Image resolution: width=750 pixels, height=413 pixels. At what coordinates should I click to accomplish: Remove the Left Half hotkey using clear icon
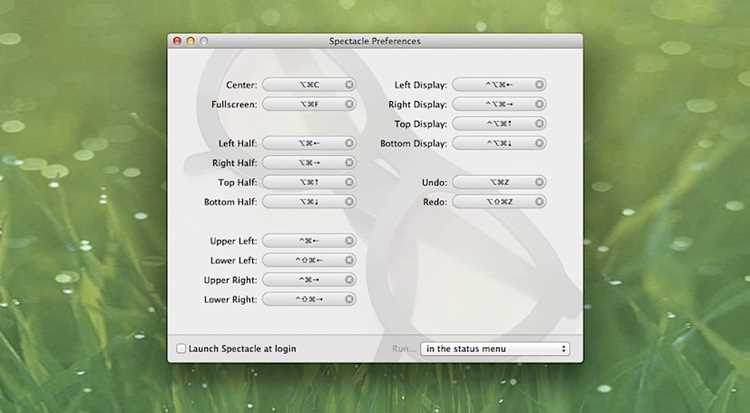(349, 143)
